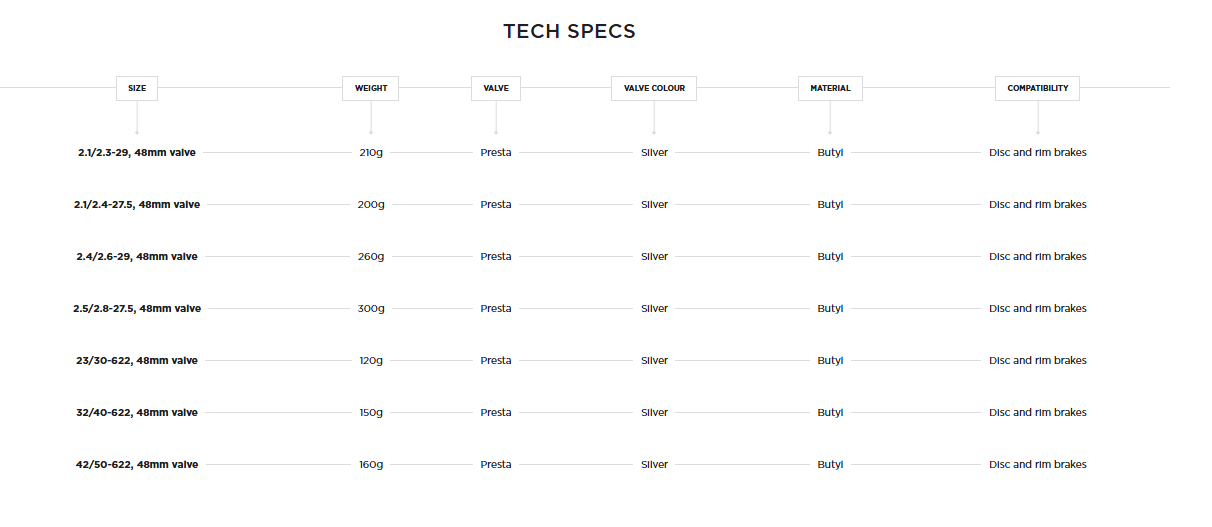Click the 160g weight value

371,465
